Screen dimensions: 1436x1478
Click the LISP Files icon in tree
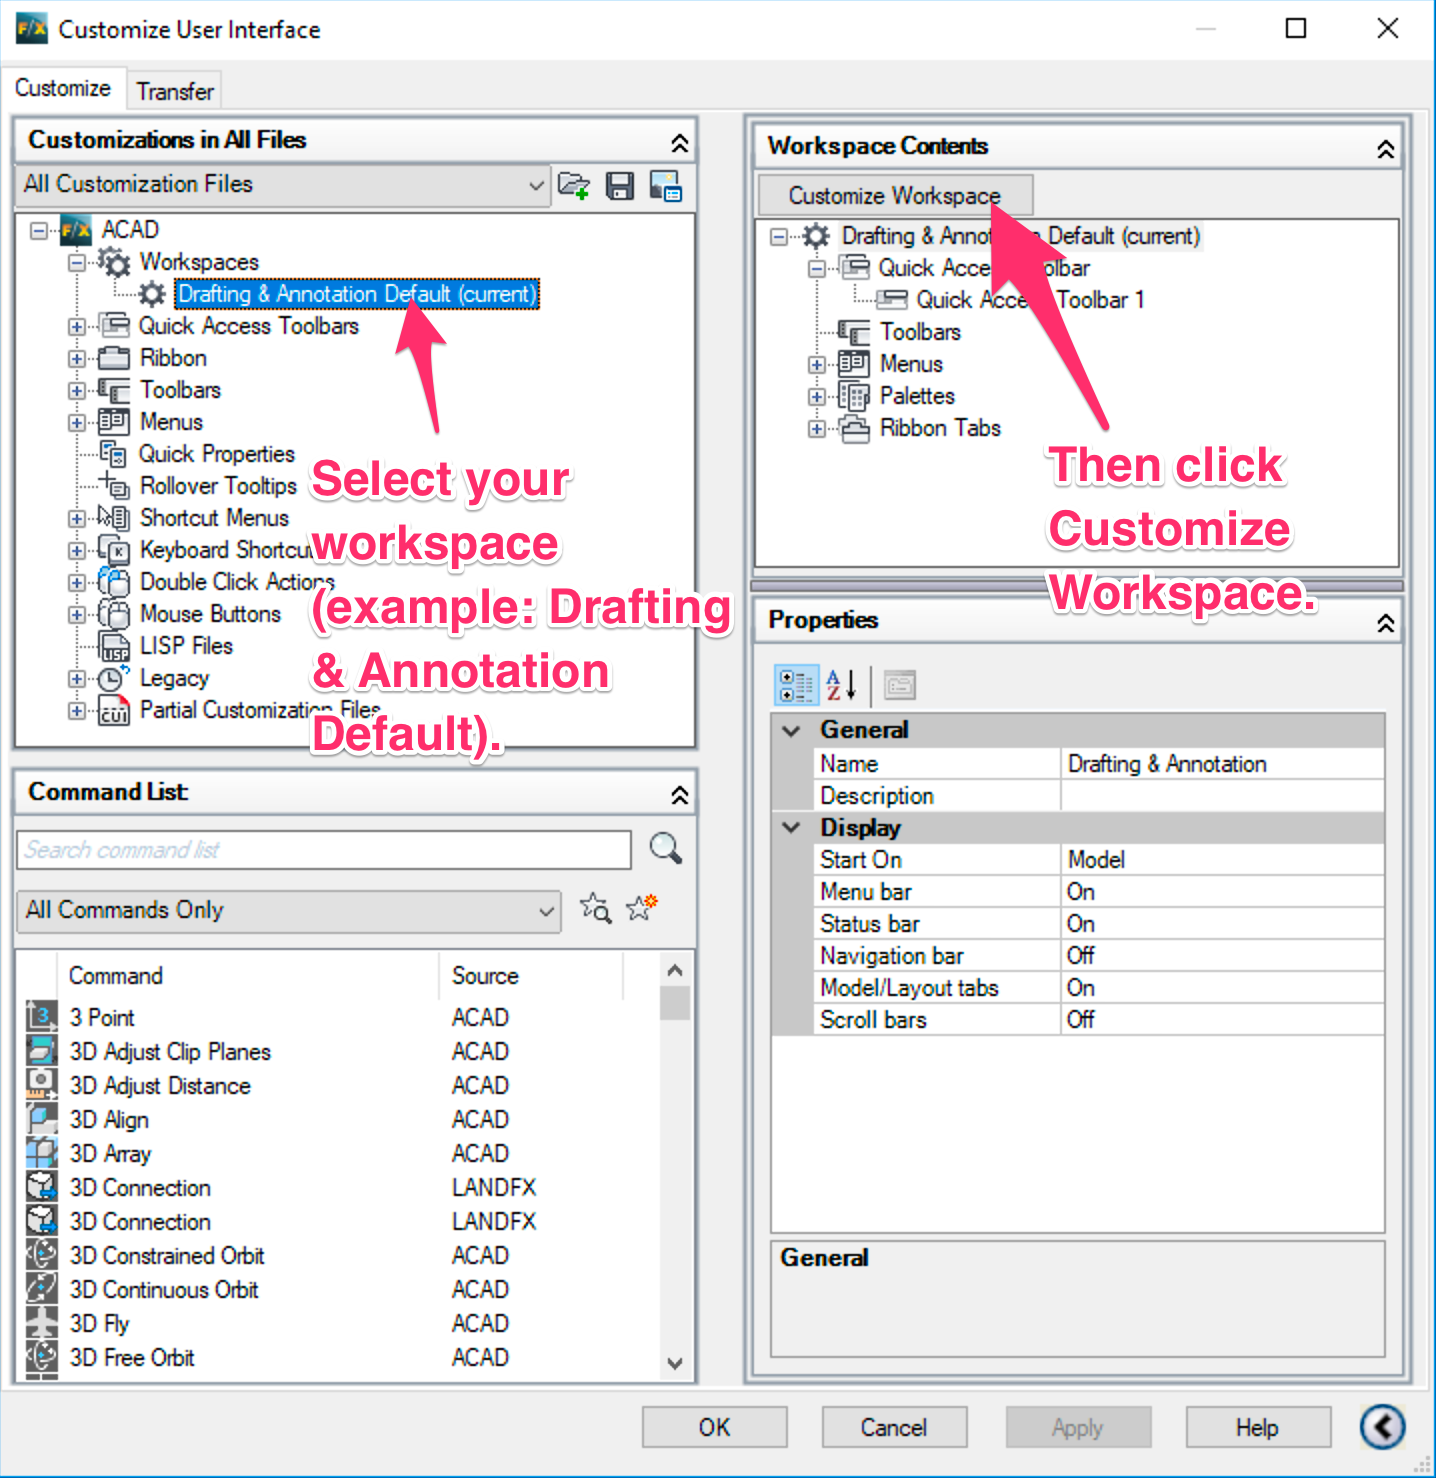click(x=115, y=646)
